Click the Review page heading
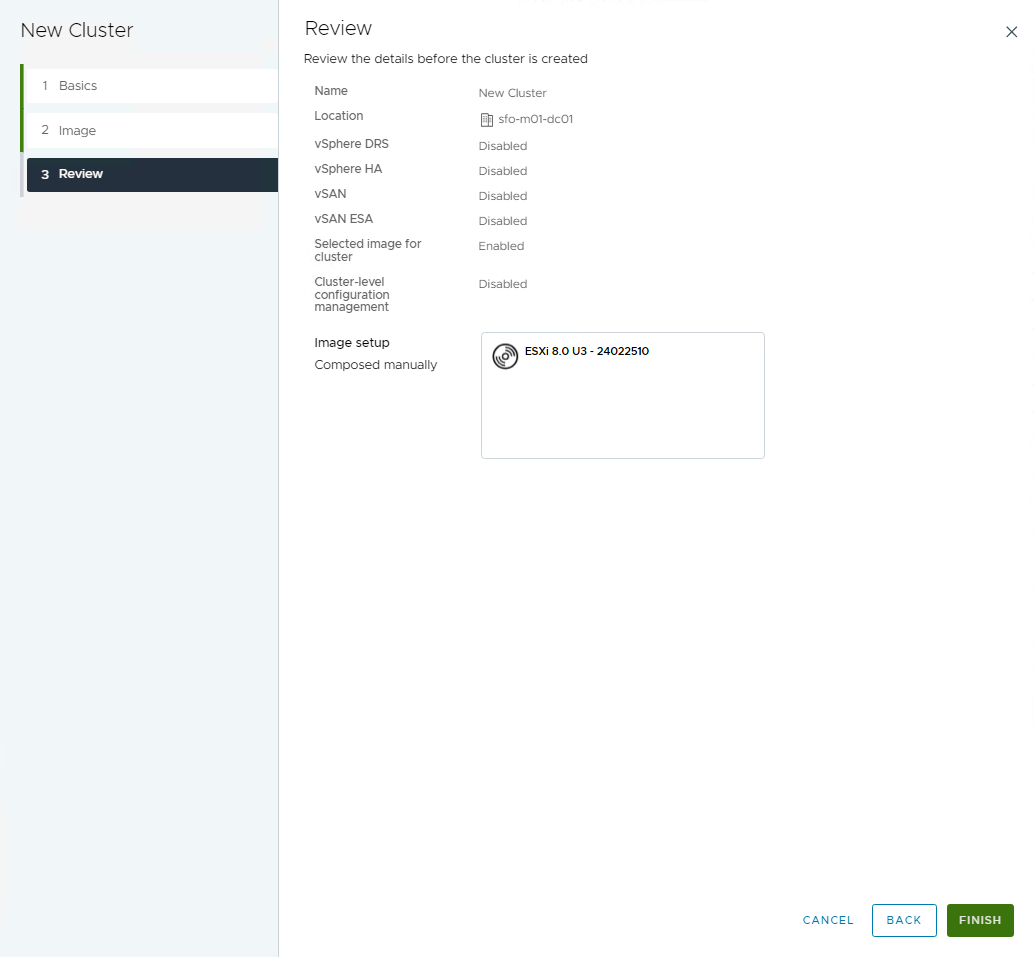Viewport: 1034px width, 957px height. point(338,28)
